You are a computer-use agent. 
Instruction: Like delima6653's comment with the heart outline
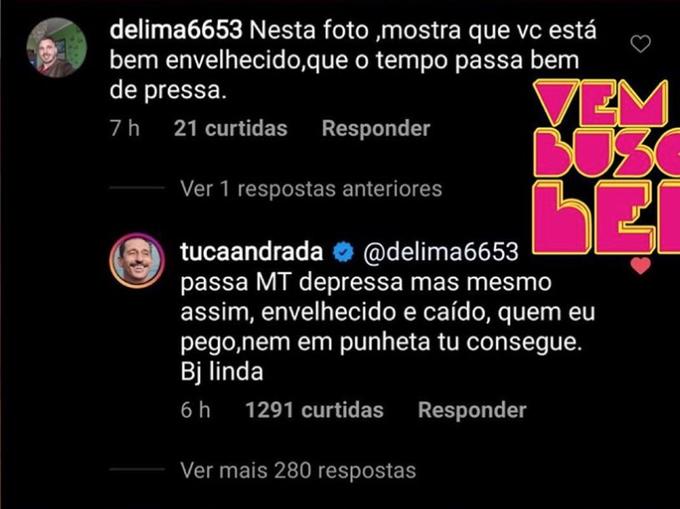(x=641, y=44)
